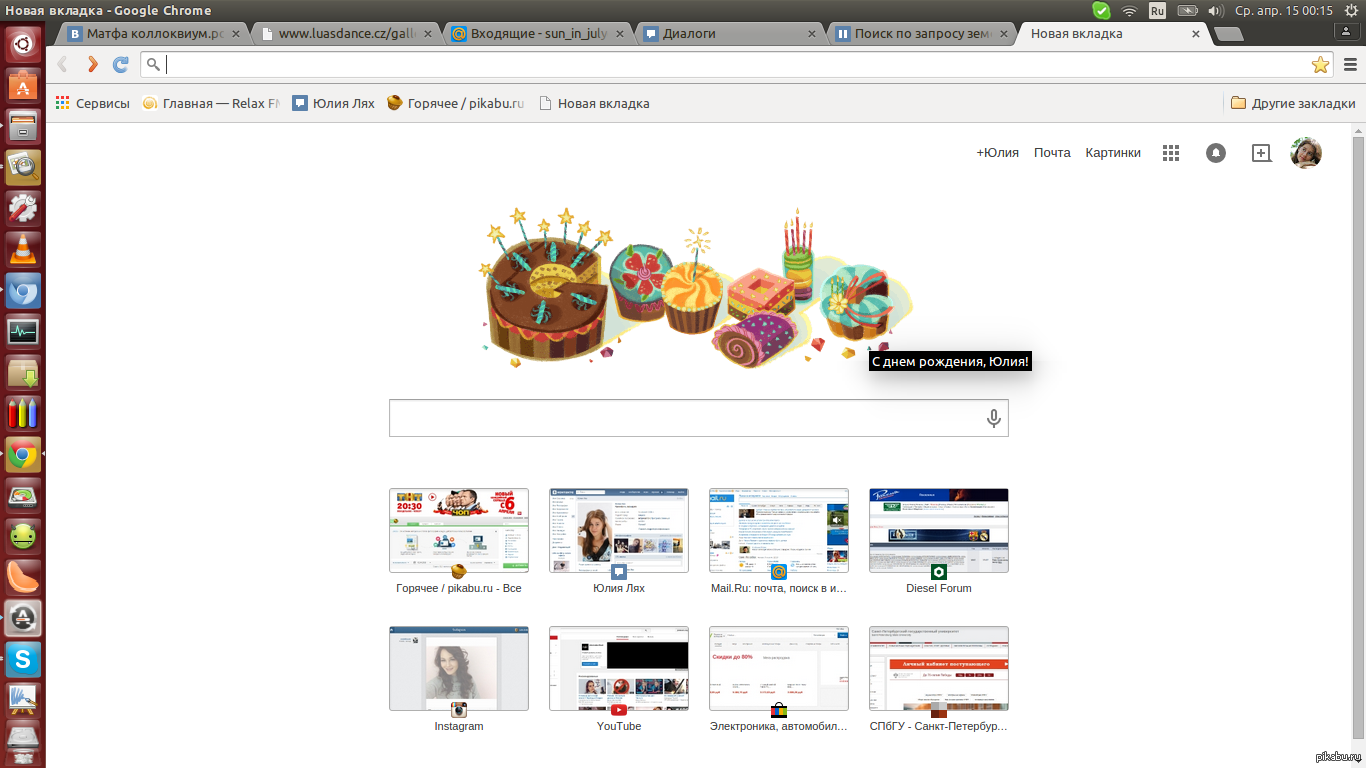The width and height of the screenshot is (1366, 768).
Task: Reload the page with refresh icon
Action: coord(121,65)
